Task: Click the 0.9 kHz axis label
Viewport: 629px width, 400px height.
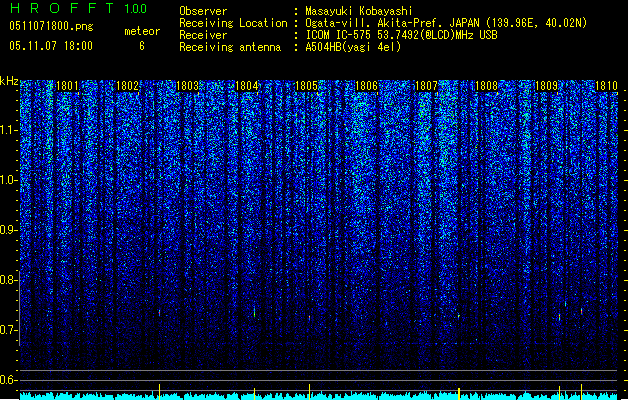Action: (8, 230)
